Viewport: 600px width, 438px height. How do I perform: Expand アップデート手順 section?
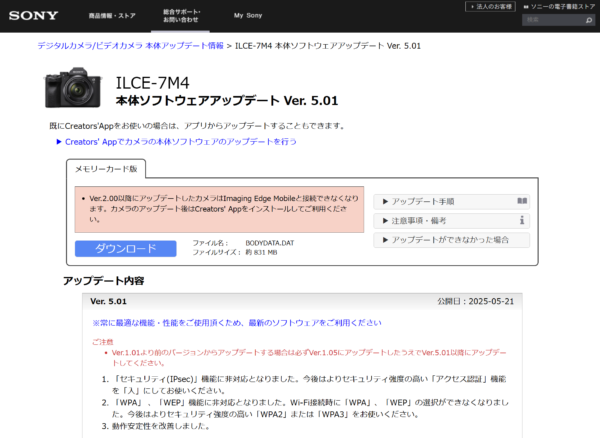452,202
